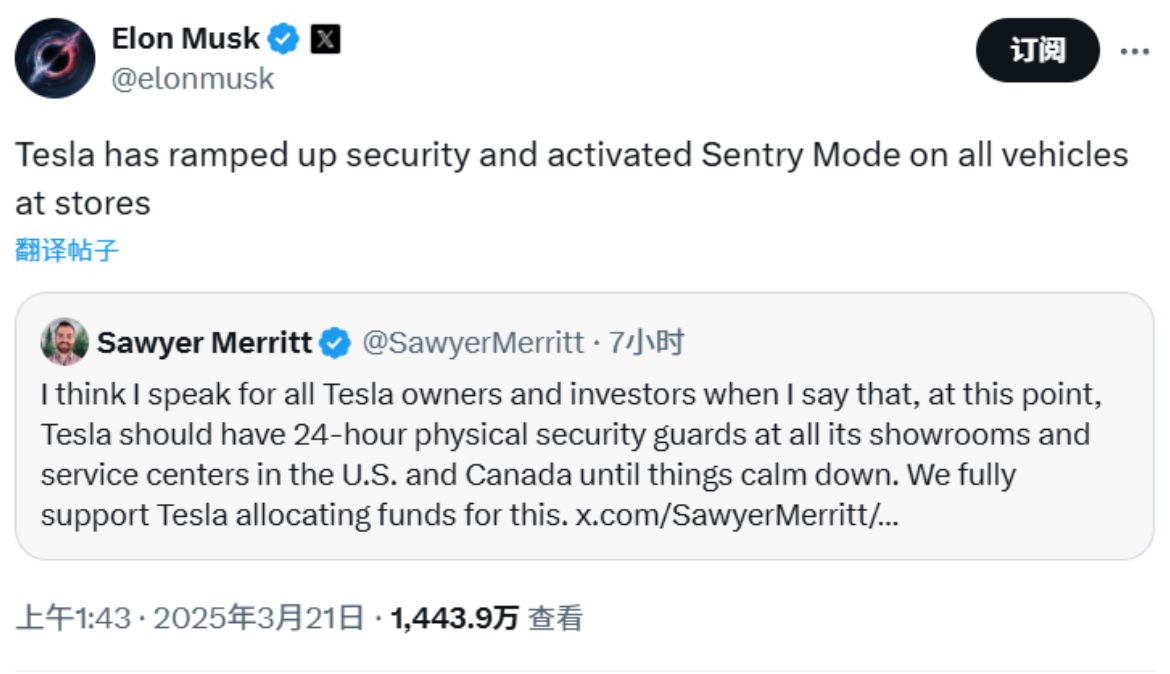Click 翻译帖子 to translate the post
The height and width of the screenshot is (674, 1170).
pos(67,250)
